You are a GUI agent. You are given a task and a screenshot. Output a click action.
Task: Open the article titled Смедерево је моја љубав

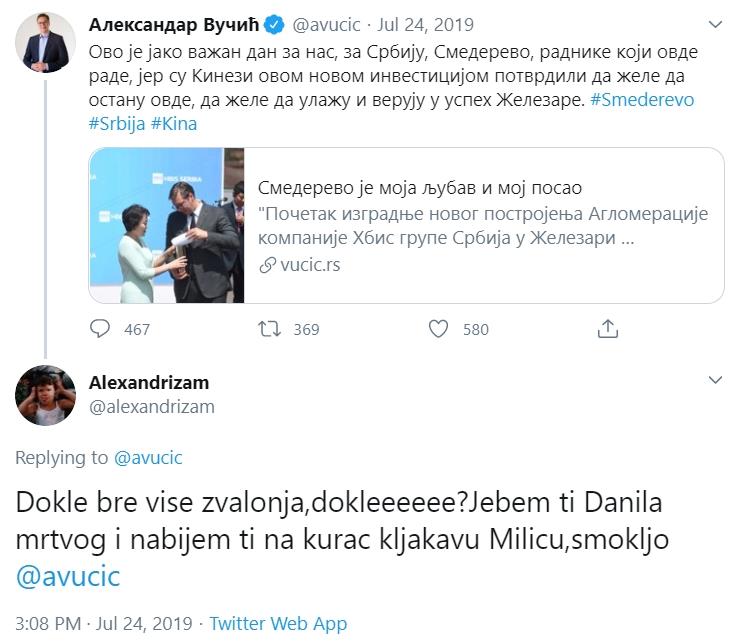420,188
